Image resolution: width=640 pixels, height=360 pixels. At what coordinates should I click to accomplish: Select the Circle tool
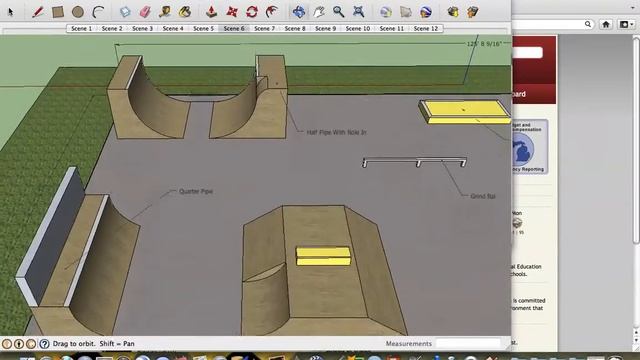click(x=78, y=12)
